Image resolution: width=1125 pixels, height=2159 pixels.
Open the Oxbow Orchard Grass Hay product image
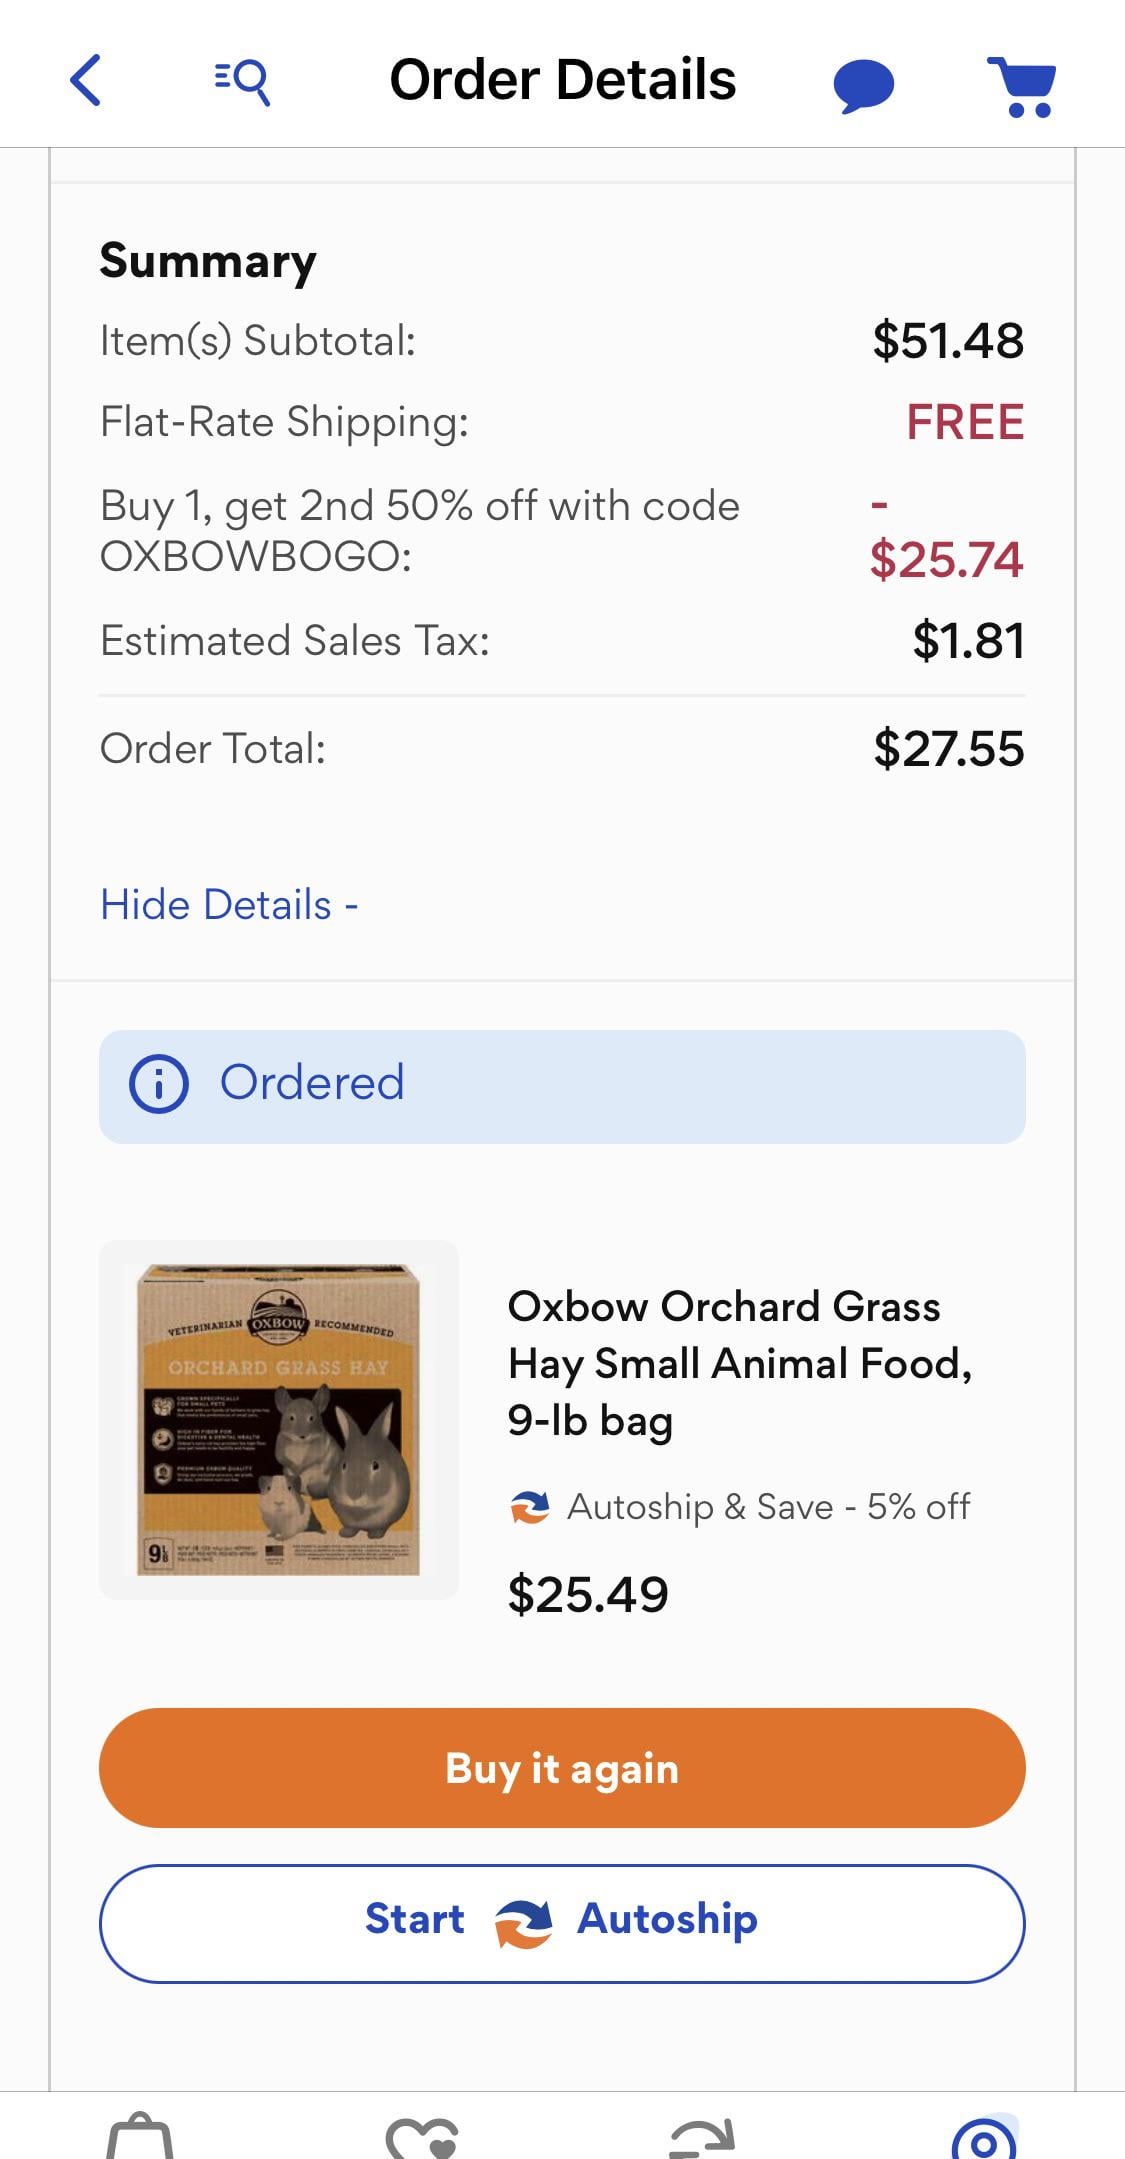pos(279,1419)
